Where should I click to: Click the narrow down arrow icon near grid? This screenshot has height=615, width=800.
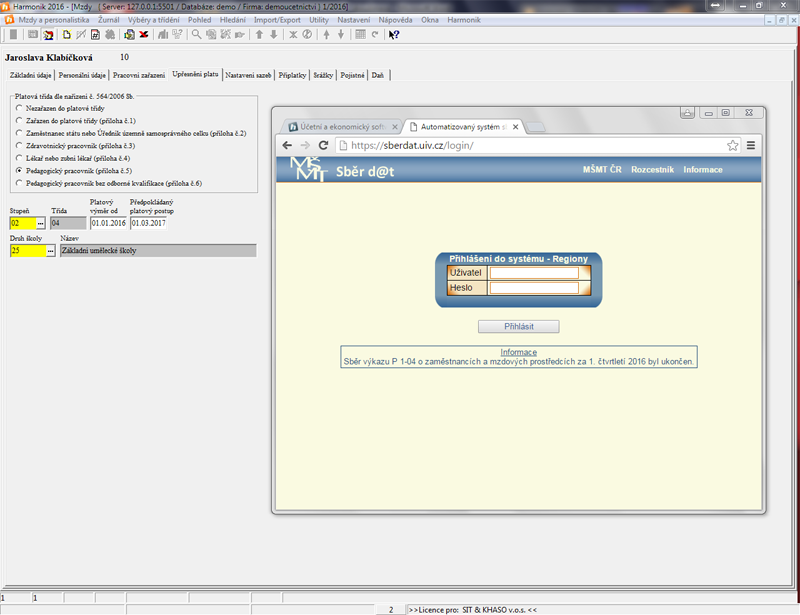click(x=341, y=35)
